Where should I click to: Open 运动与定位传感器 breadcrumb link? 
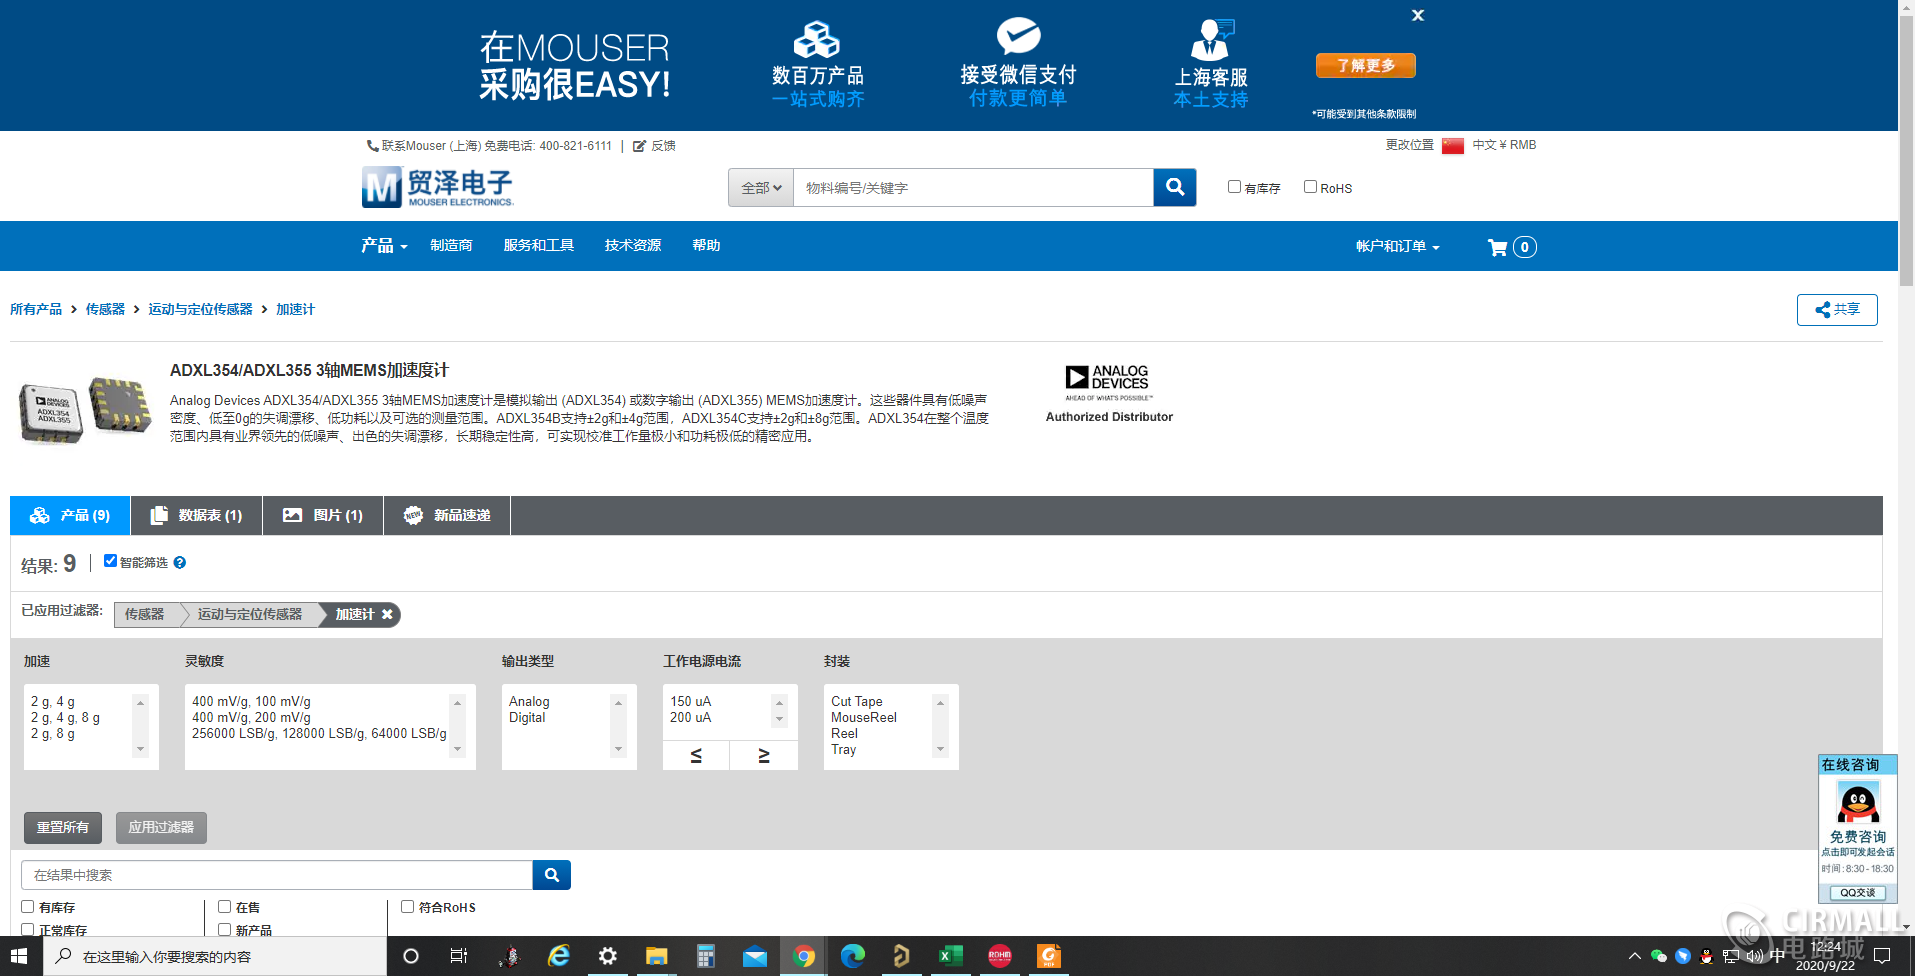click(x=200, y=310)
